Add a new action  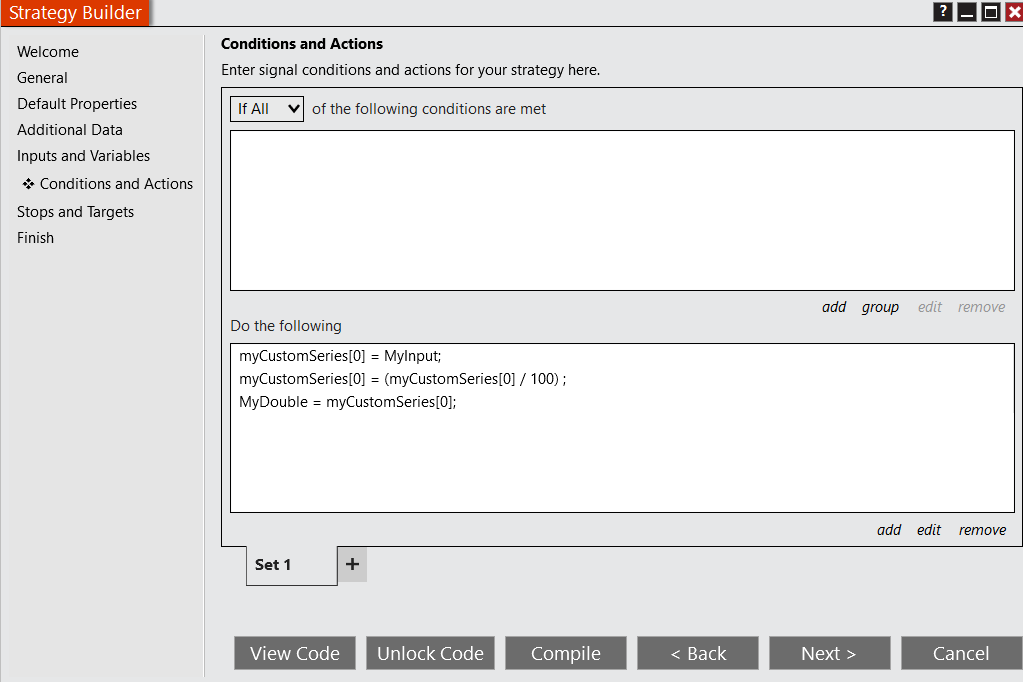[x=889, y=530]
